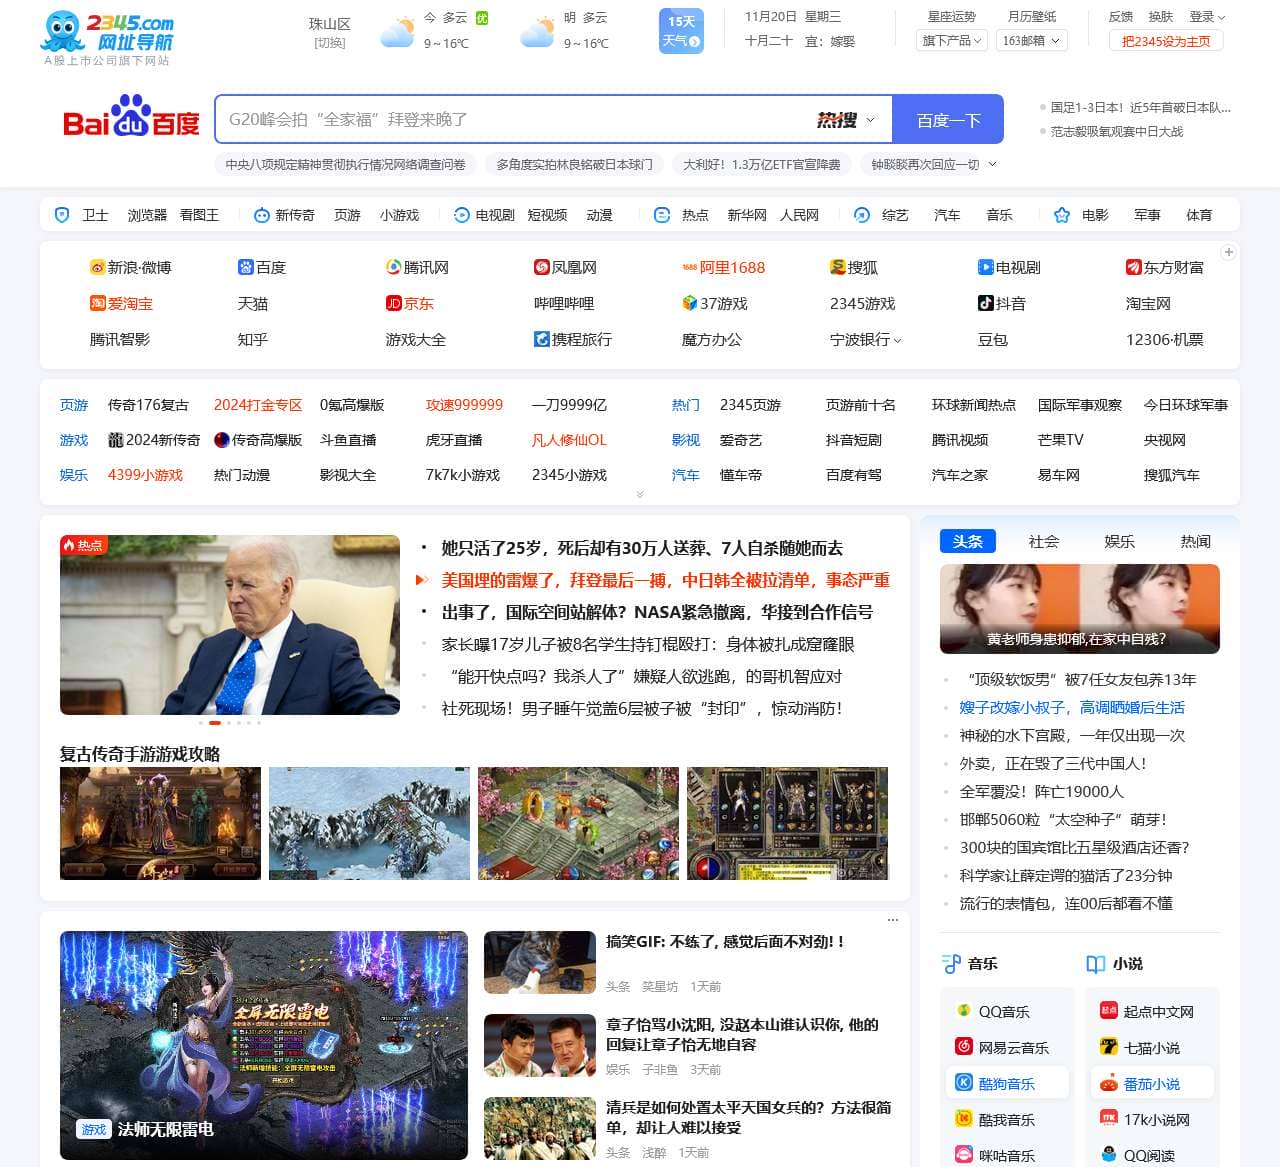Switch to the 社会 tab
1280x1167 pixels.
pos(1044,541)
